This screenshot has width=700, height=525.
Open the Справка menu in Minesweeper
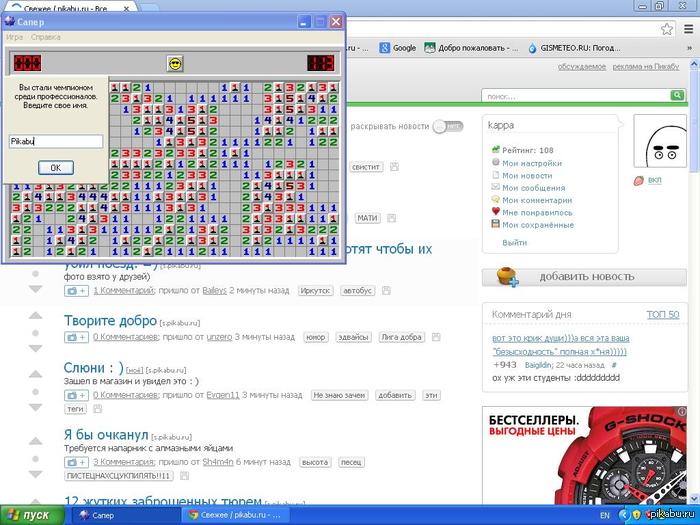click(x=46, y=37)
